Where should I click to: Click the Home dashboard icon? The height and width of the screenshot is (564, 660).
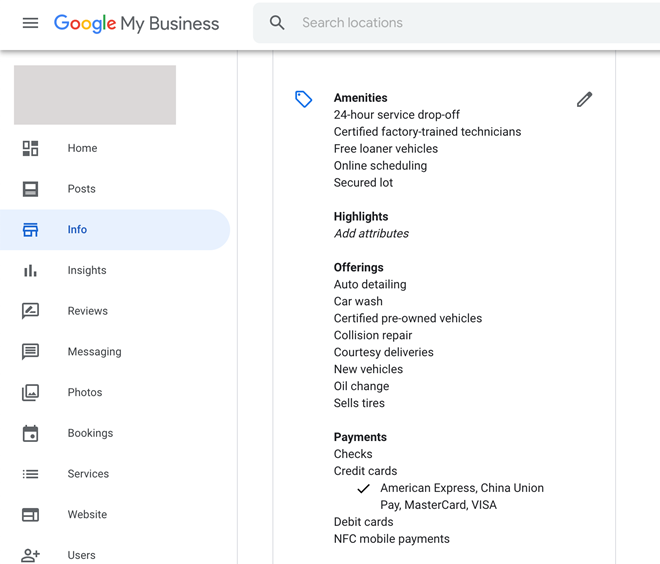30,148
